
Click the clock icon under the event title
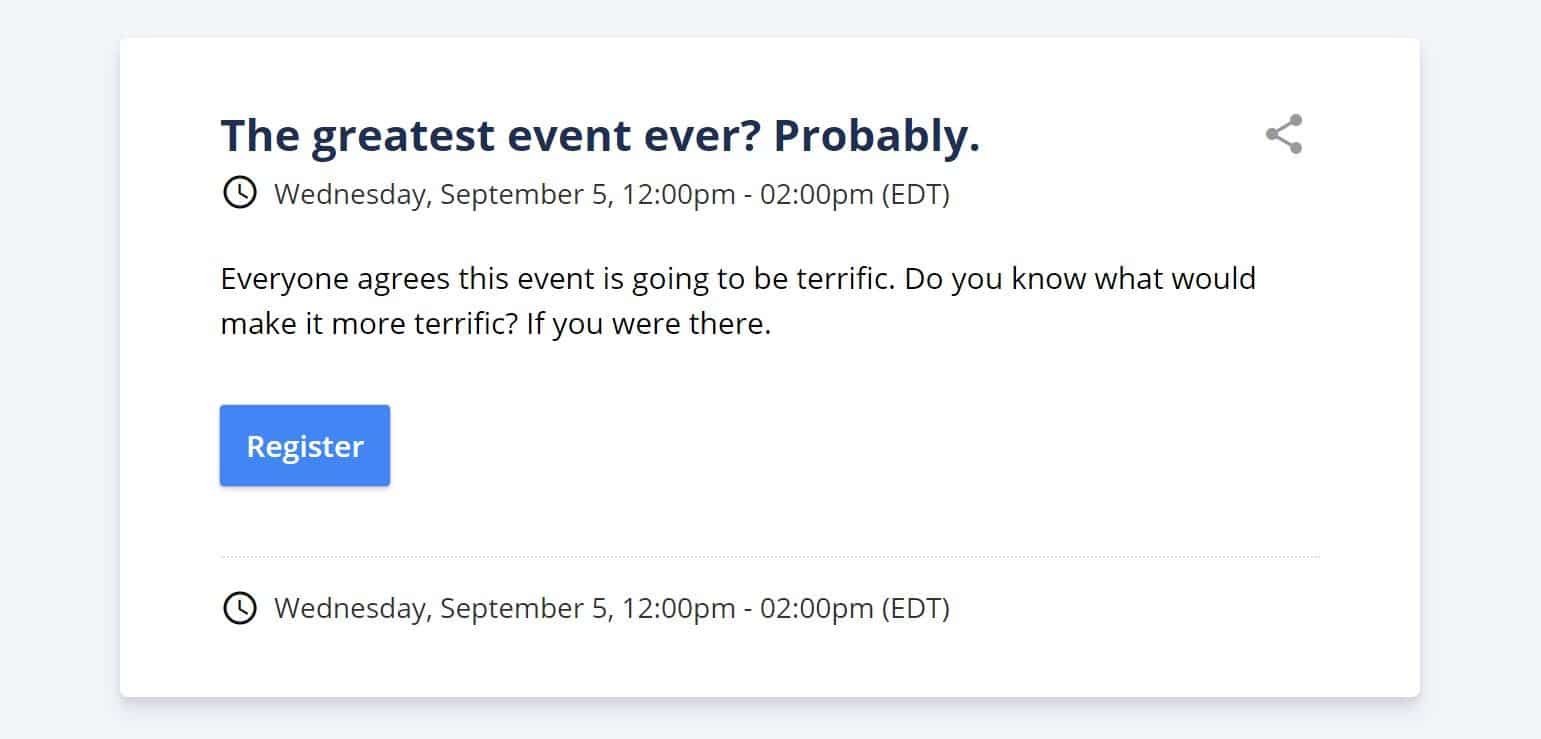click(x=239, y=192)
